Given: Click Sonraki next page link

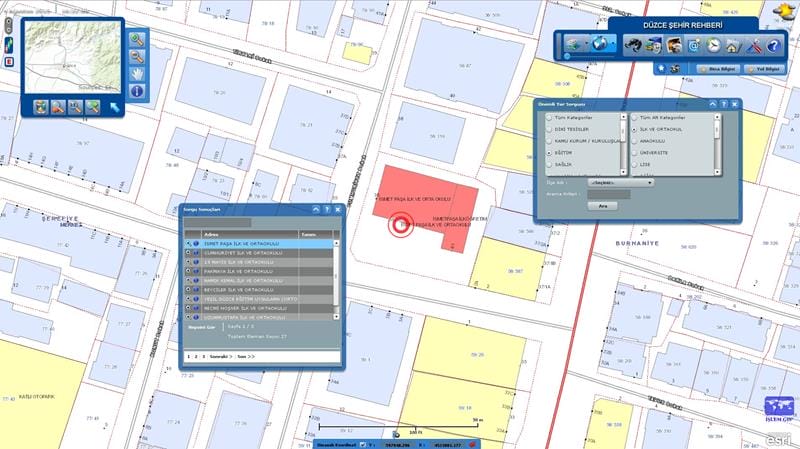Looking at the screenshot, I should pyautogui.click(x=221, y=357).
